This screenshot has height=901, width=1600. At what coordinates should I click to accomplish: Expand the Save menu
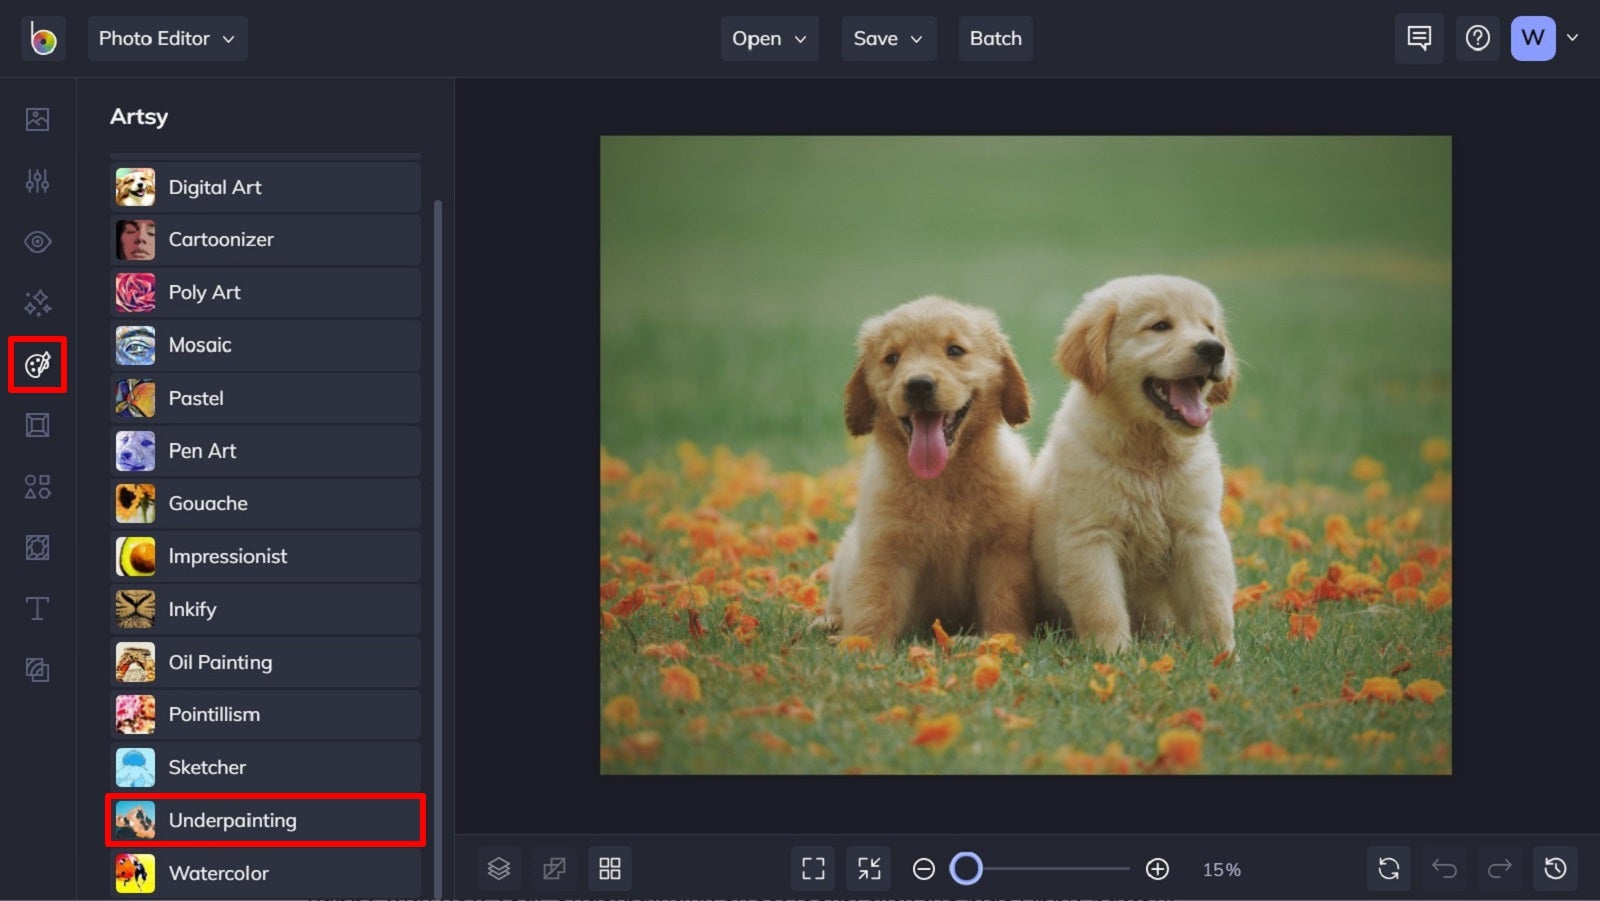[x=888, y=38]
